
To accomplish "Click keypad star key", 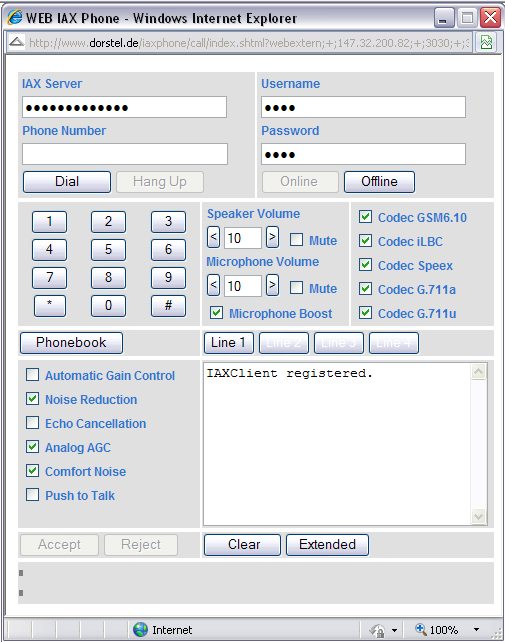I will pyautogui.click(x=49, y=306).
